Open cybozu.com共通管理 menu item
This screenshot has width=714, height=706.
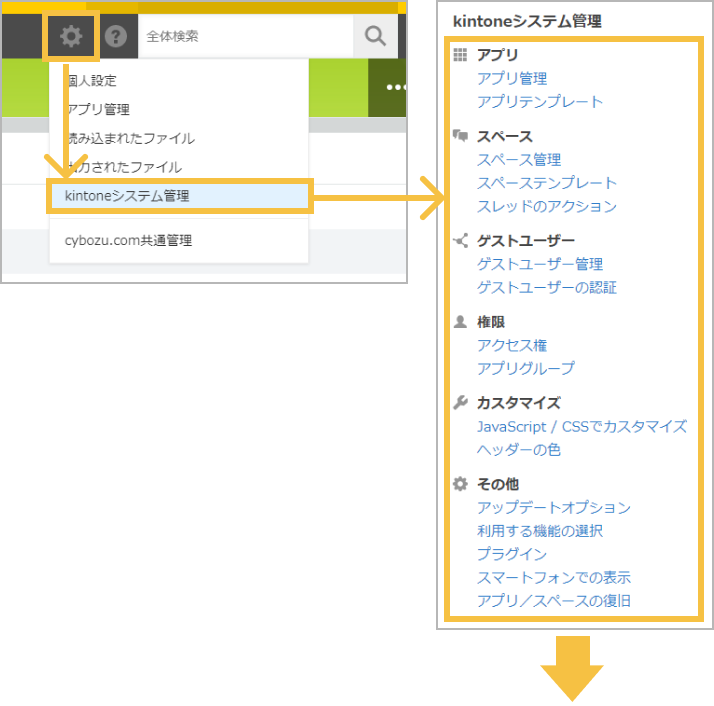point(178,240)
